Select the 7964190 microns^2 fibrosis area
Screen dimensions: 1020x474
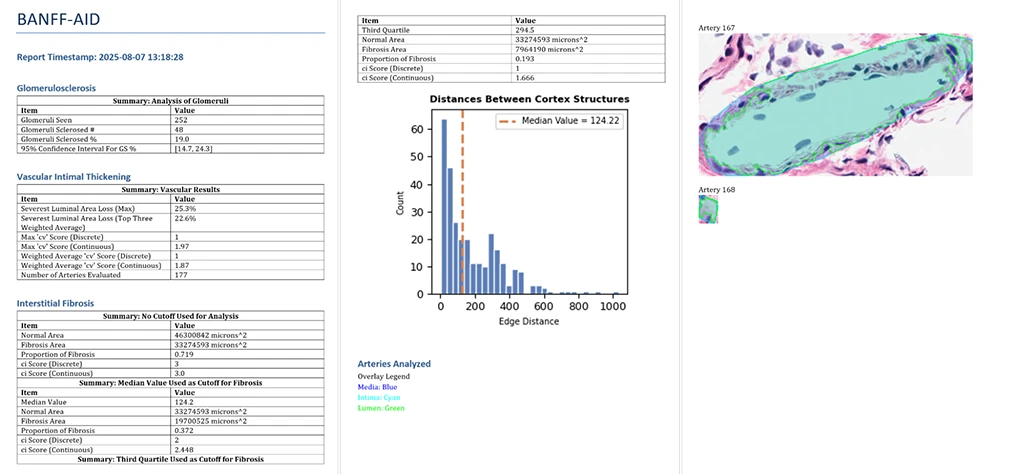coord(548,49)
